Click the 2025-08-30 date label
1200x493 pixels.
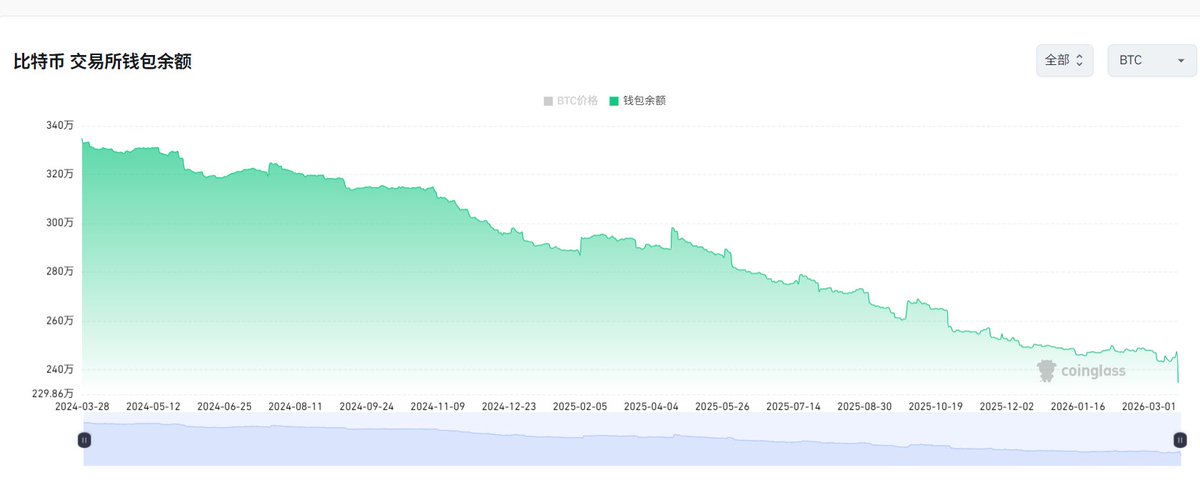pyautogui.click(x=864, y=407)
